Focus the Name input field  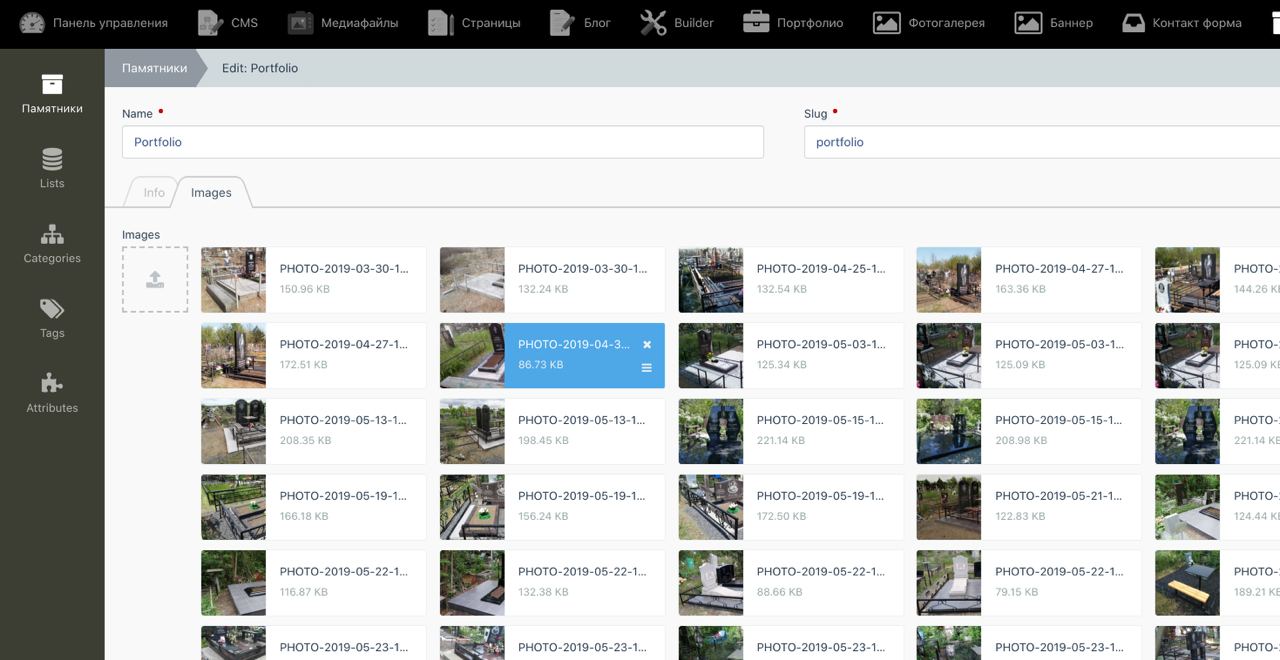coord(443,142)
